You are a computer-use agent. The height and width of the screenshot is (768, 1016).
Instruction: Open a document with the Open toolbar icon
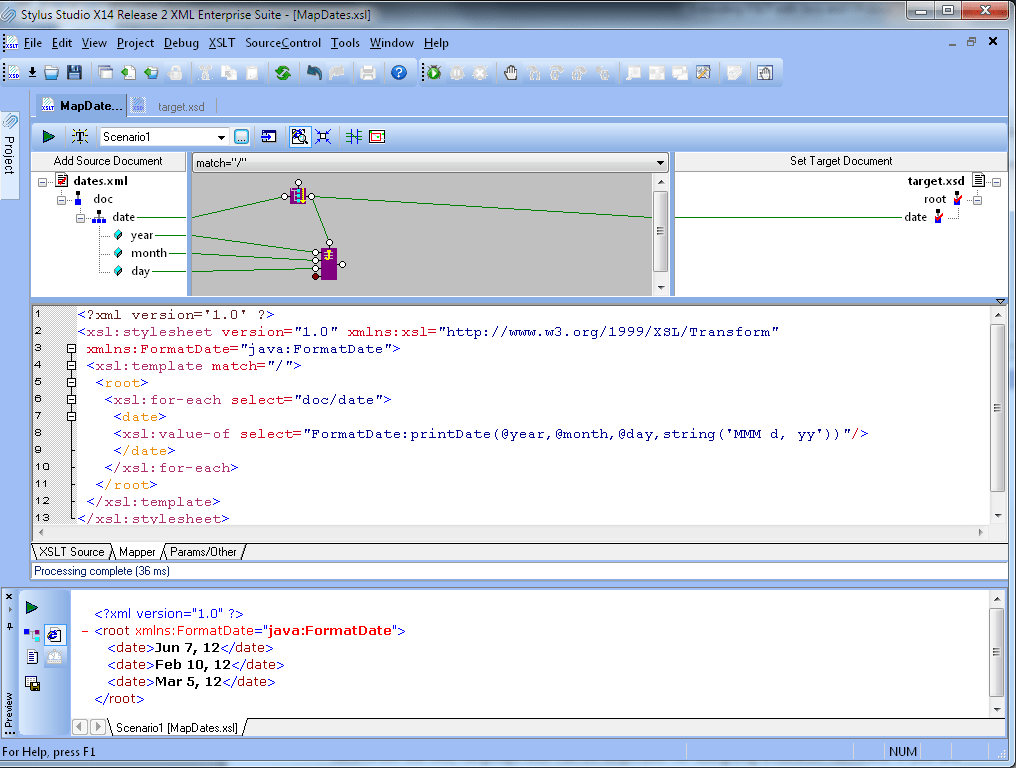coord(51,72)
